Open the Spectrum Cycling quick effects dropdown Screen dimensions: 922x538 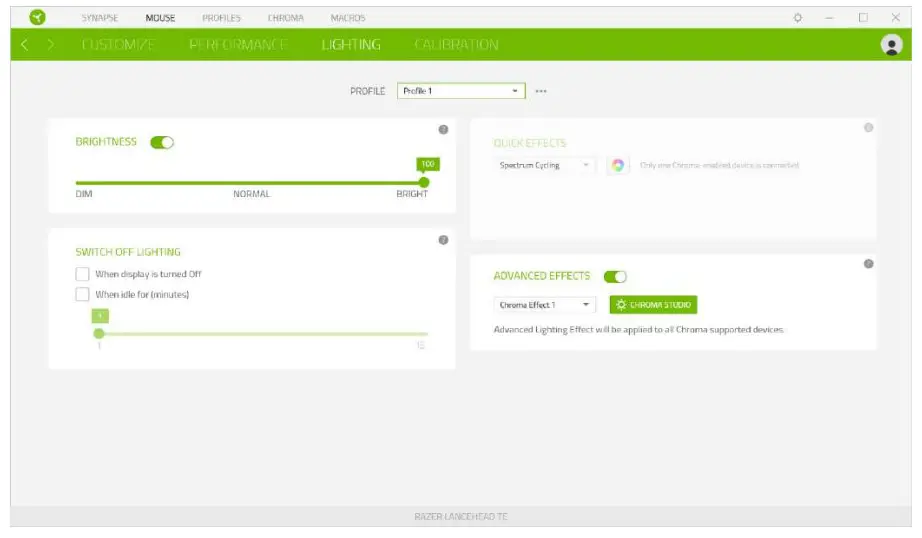click(543, 165)
